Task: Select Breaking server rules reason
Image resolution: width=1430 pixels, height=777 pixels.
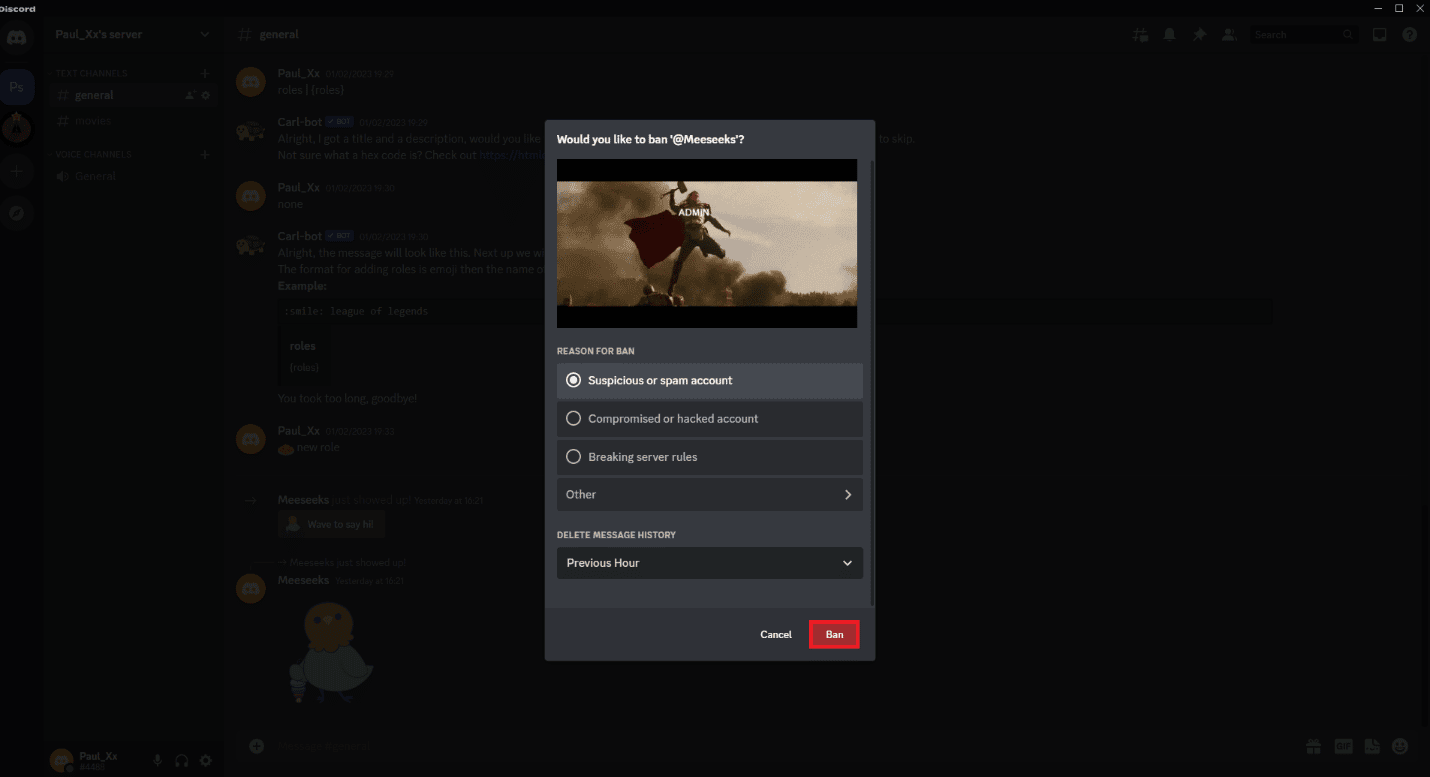Action: (x=710, y=457)
